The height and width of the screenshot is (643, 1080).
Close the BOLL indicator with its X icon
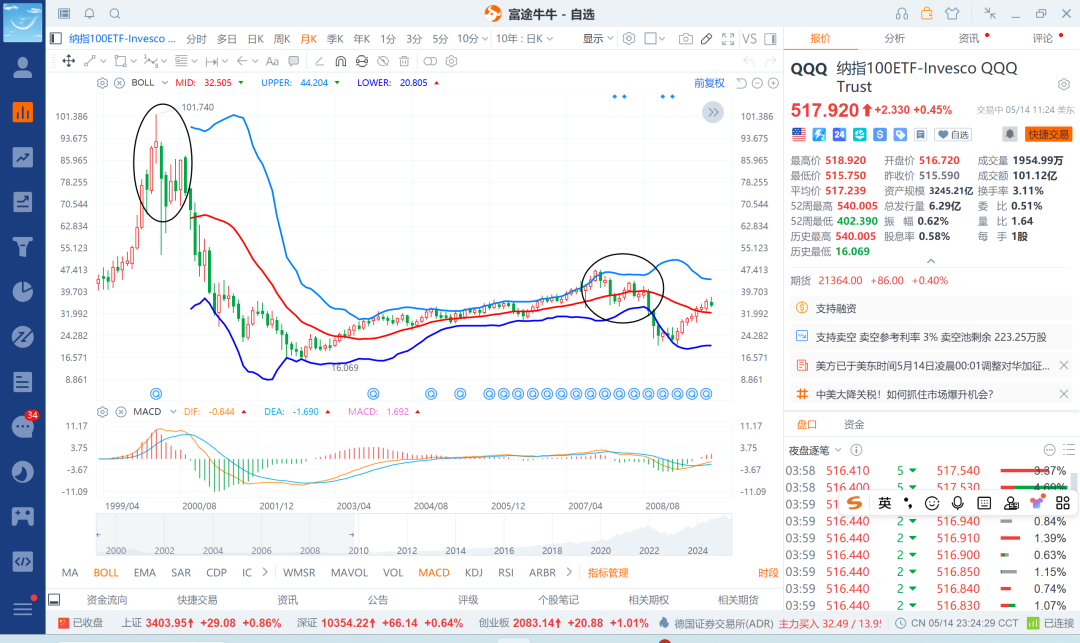click(119, 83)
